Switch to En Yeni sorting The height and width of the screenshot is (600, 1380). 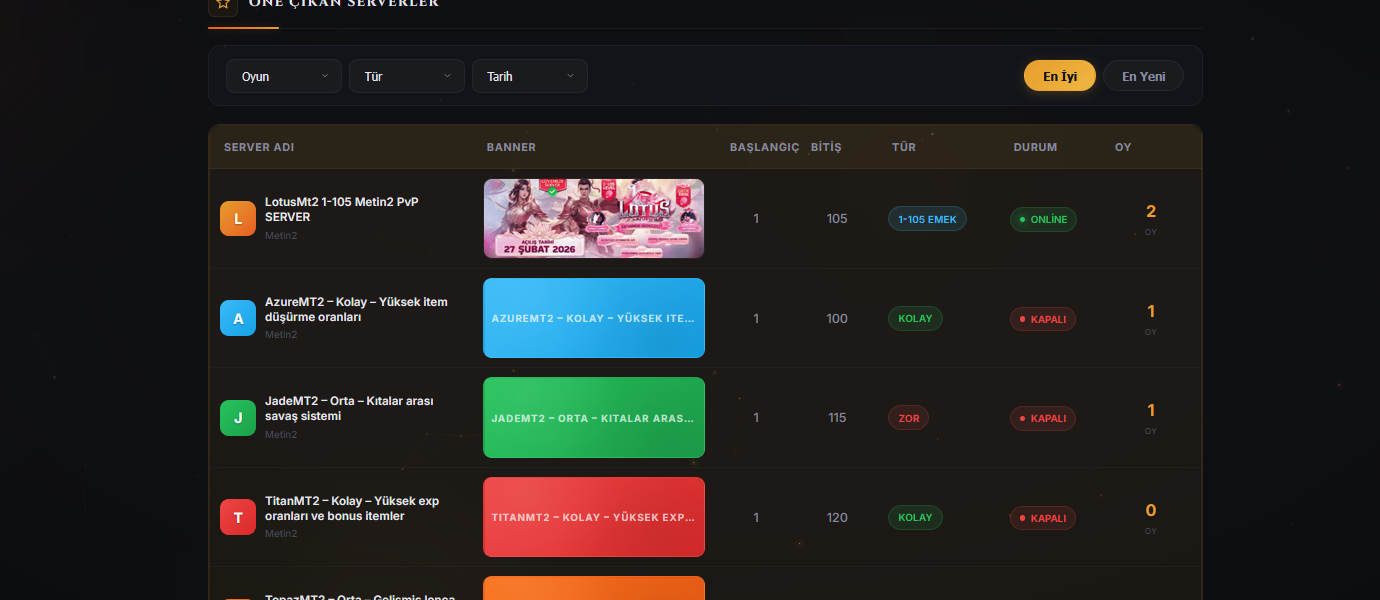coord(1143,76)
